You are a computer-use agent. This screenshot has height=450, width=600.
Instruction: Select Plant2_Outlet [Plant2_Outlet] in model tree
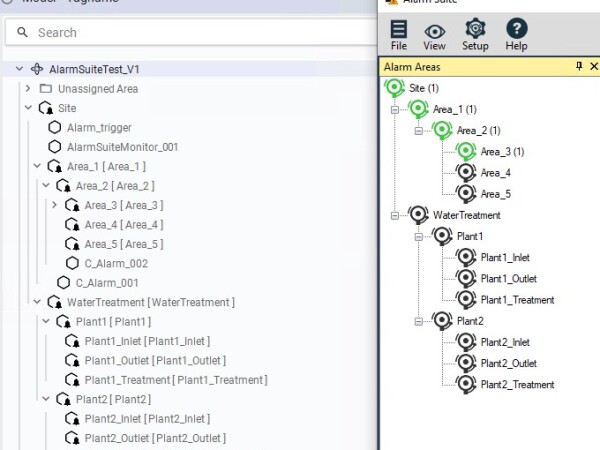tap(155, 438)
